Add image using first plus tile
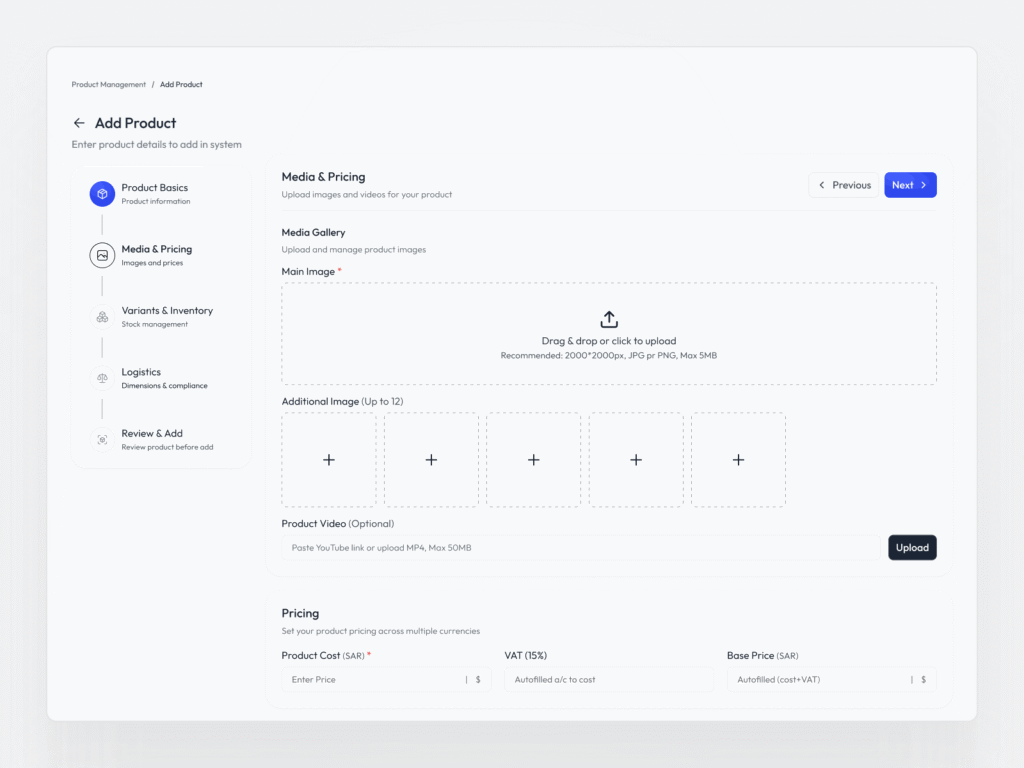Image resolution: width=1024 pixels, height=768 pixels. point(329,460)
